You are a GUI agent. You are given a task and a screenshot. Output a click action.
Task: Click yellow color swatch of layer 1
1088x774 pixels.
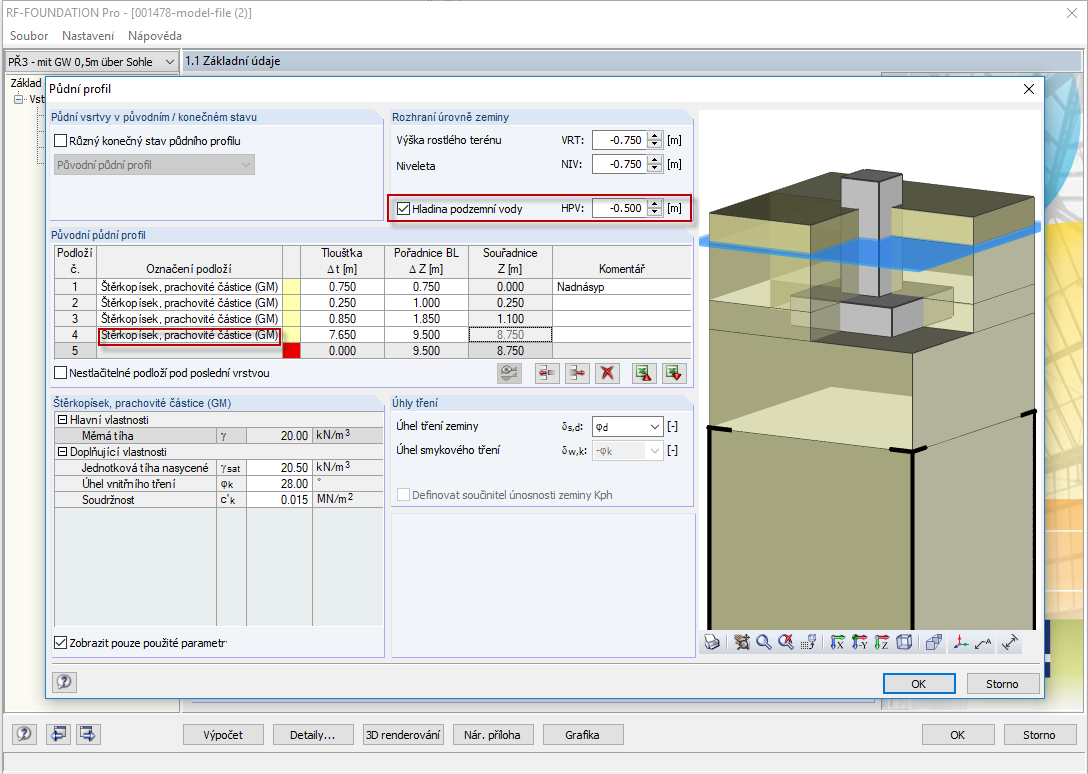click(x=291, y=287)
